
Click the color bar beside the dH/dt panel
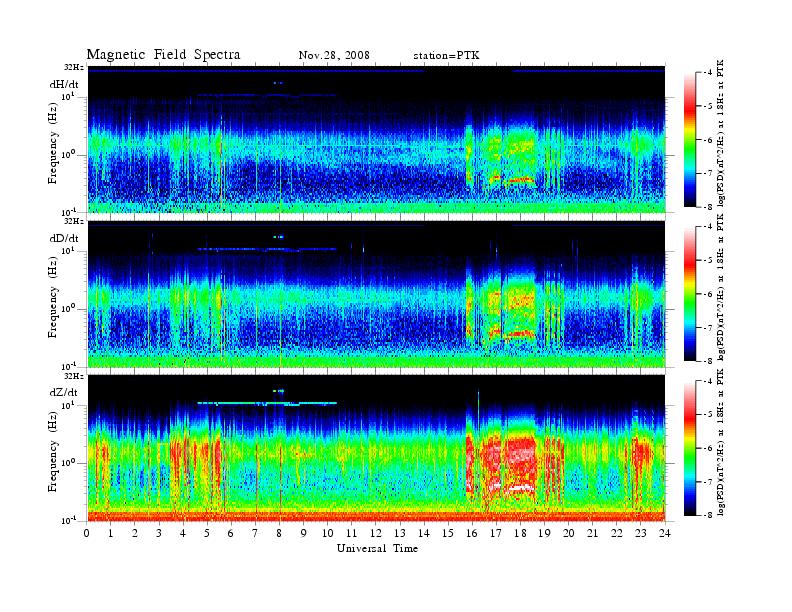689,139
